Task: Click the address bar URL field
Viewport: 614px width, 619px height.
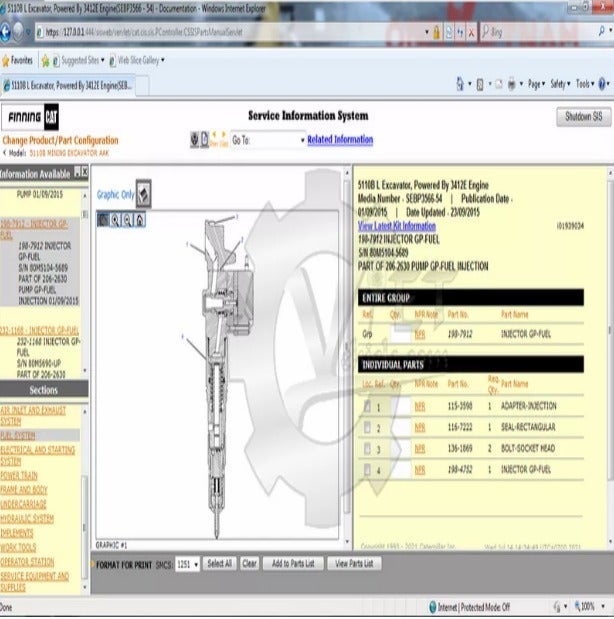Action: pos(229,32)
